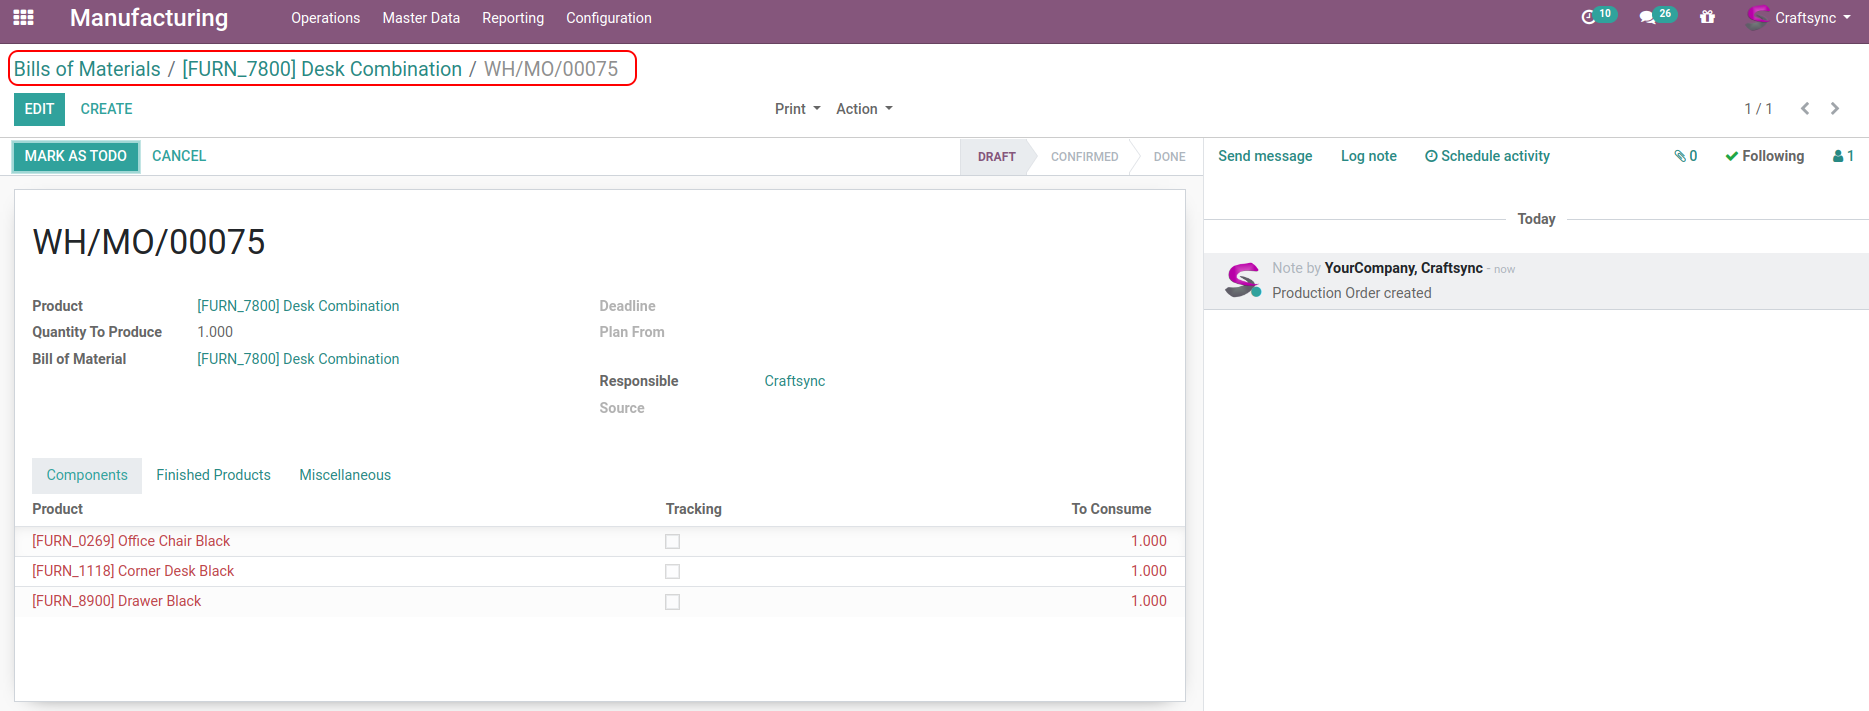Image resolution: width=1869 pixels, height=711 pixels.
Task: Toggle tracking checkbox for Office Chair Black
Action: point(672,542)
